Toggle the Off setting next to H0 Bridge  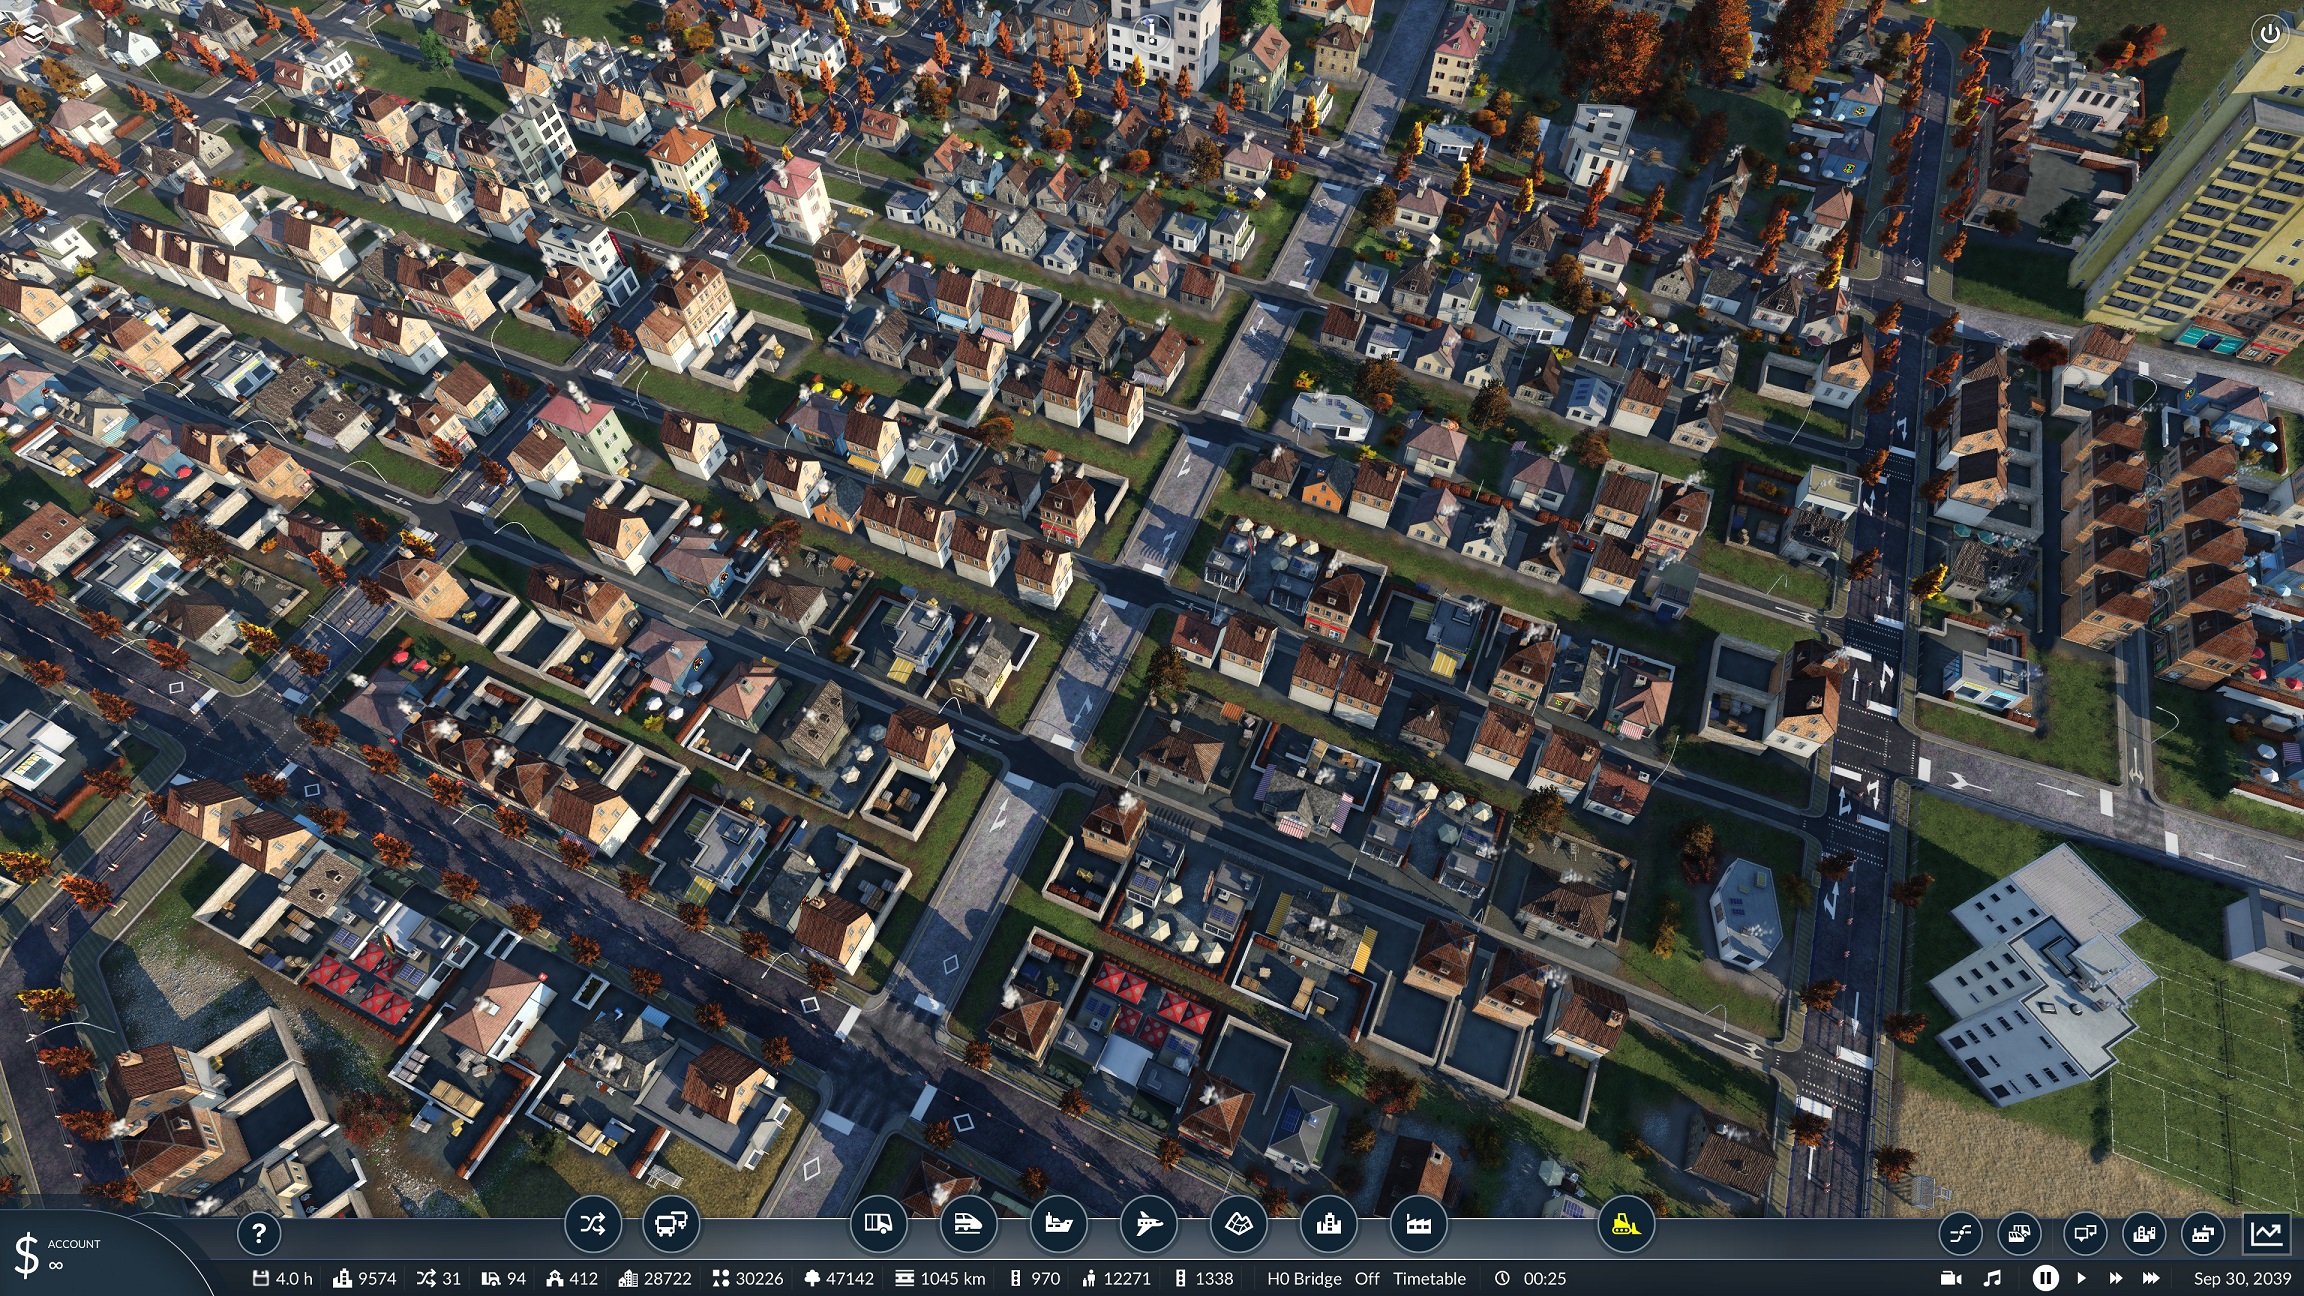click(x=1366, y=1279)
